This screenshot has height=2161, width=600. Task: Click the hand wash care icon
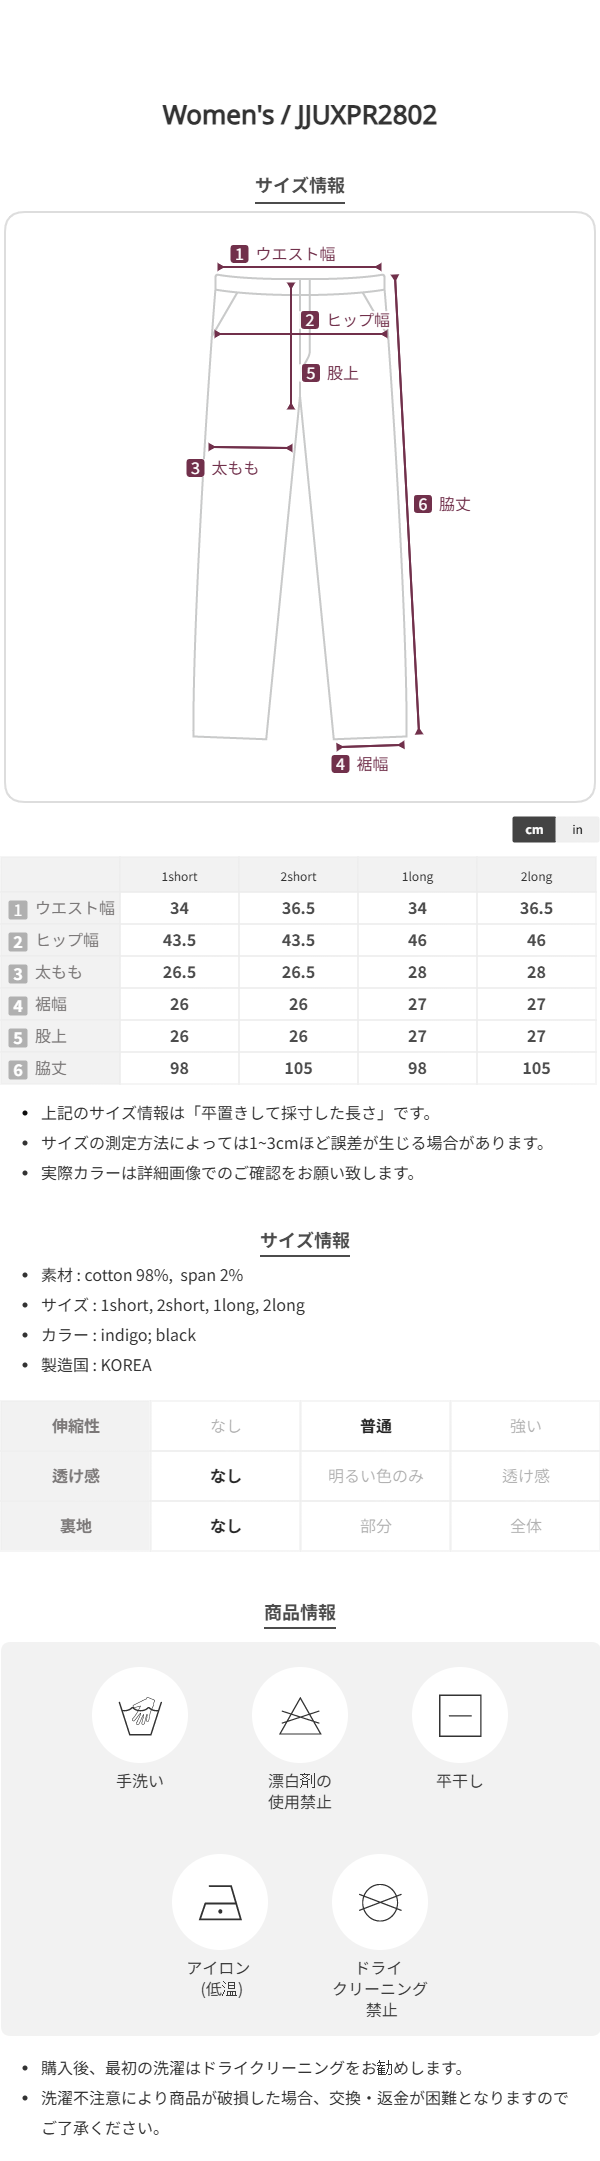click(x=140, y=1715)
